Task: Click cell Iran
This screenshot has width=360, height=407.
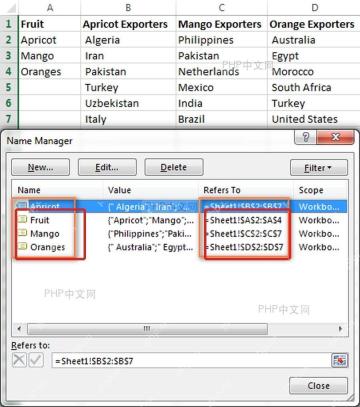Action: 128,56
